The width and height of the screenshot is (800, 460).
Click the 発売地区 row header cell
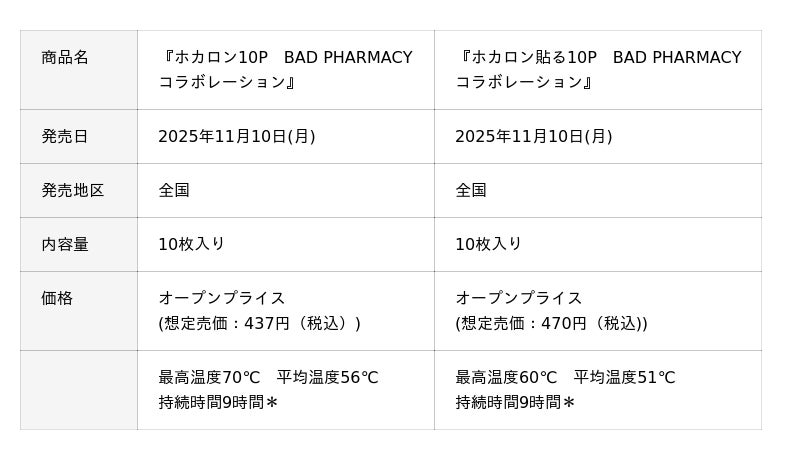tap(72, 191)
